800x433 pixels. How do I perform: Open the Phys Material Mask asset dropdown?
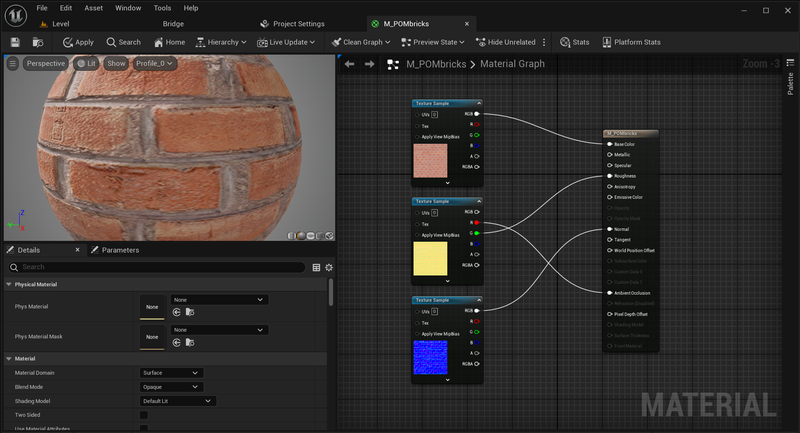click(219, 330)
